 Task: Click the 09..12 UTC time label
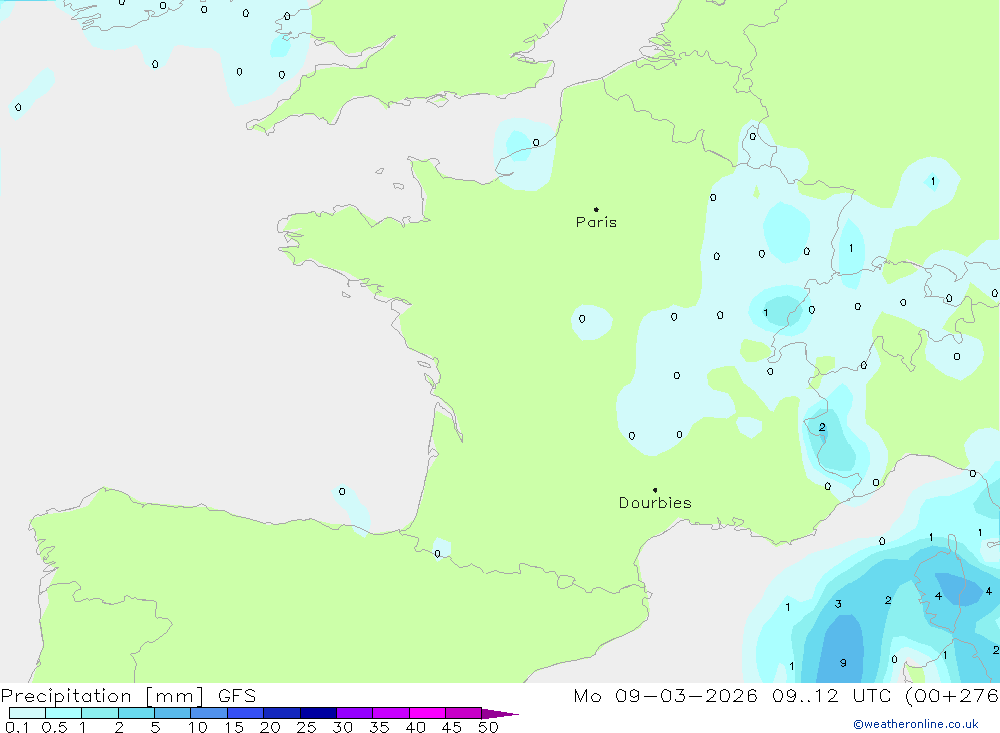point(830,695)
